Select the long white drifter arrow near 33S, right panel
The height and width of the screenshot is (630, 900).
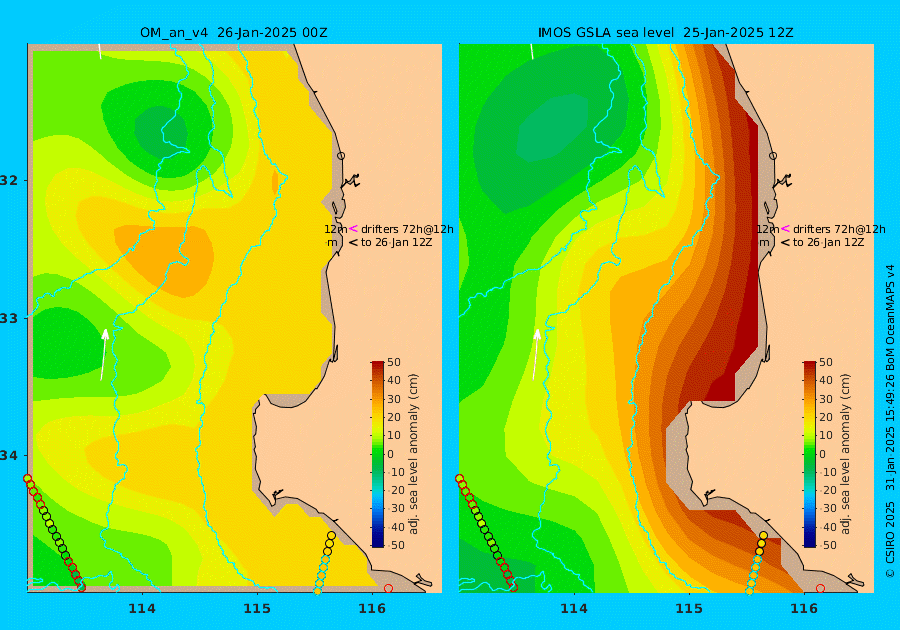coord(536,354)
